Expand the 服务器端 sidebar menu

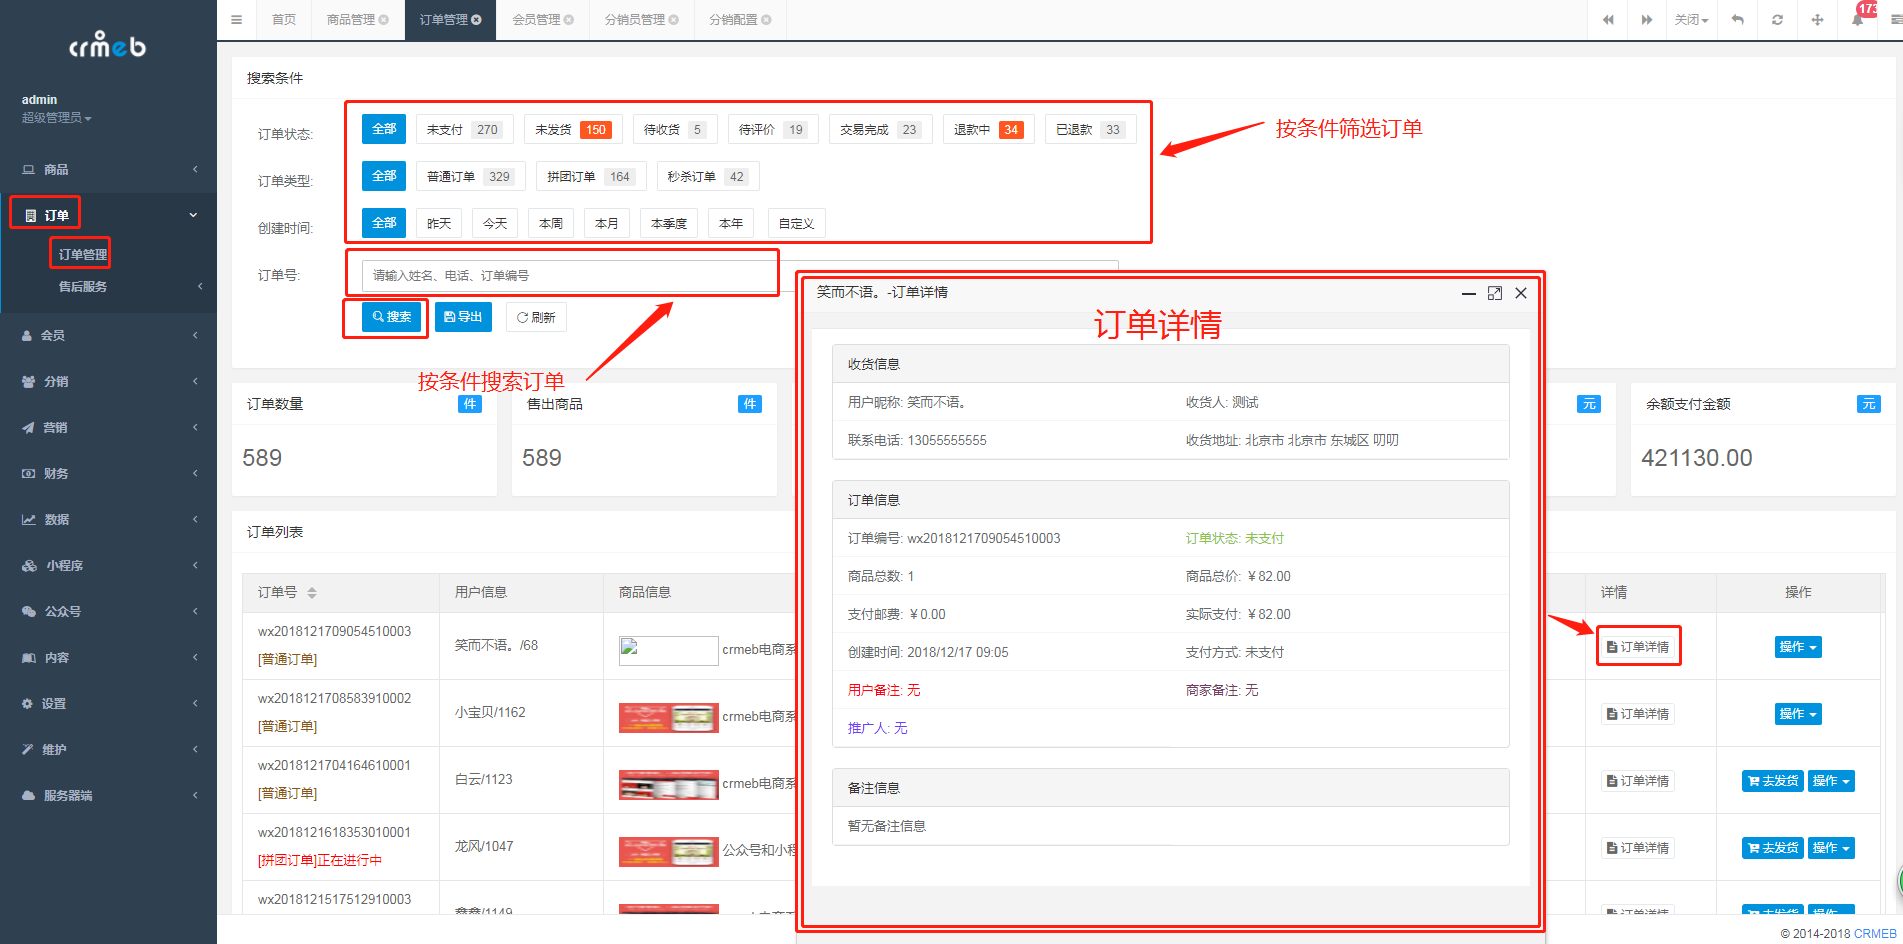(108, 796)
